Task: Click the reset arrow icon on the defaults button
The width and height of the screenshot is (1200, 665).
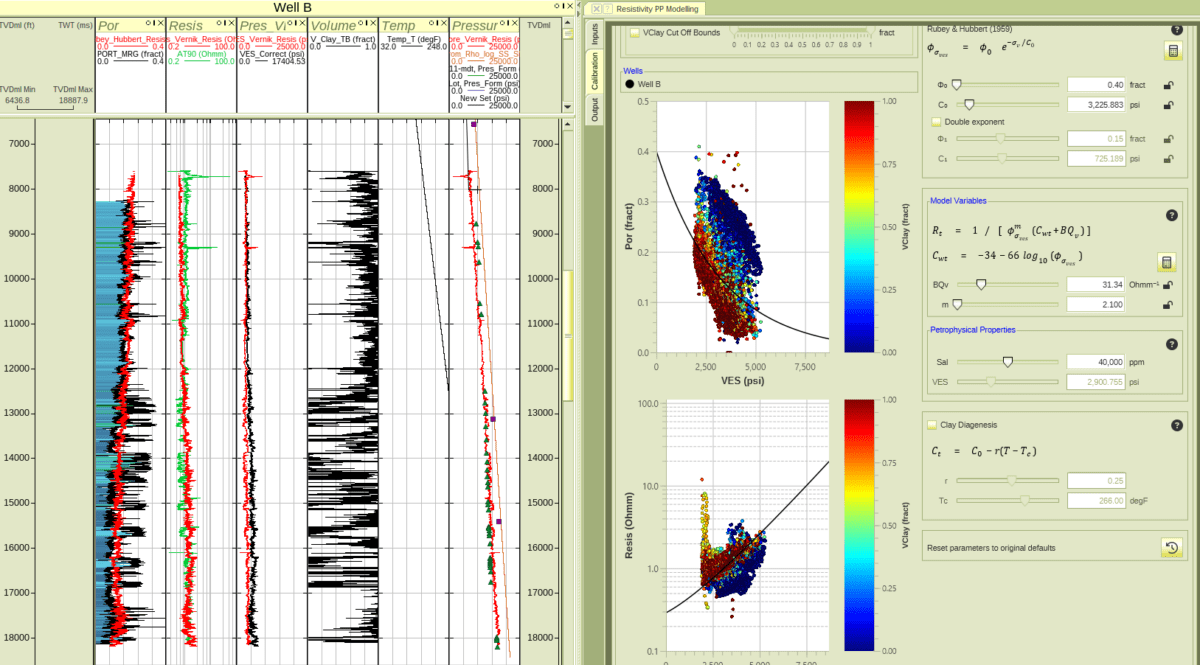Action: [1172, 548]
